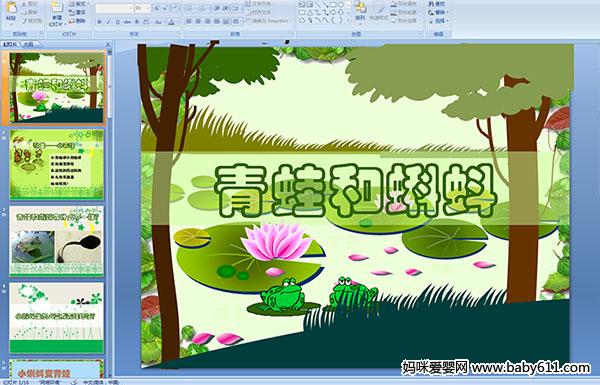The image size is (600, 385).
Task: Select slide 4 thumbnail with green bottom bar
Action: (x=57, y=318)
